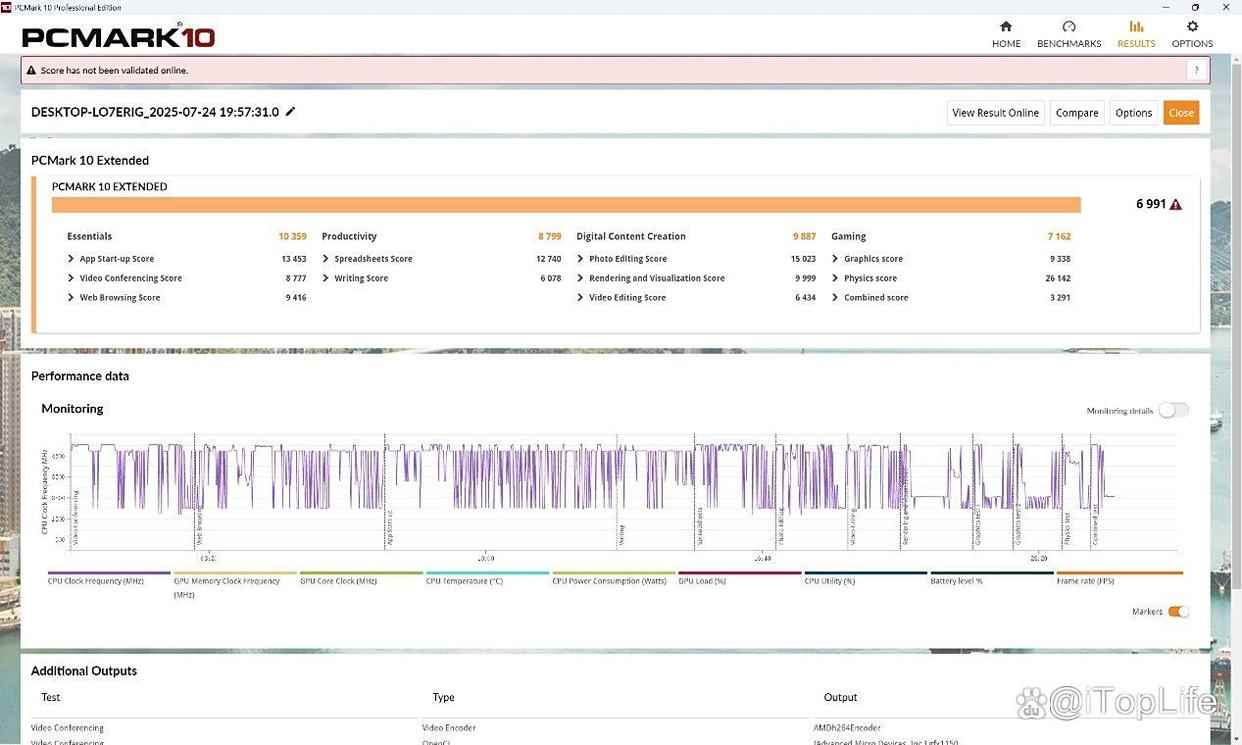Viewport: 1242px width, 745px height.
Task: Click the CPU clock frequency monitoring chart
Action: pos(624,492)
